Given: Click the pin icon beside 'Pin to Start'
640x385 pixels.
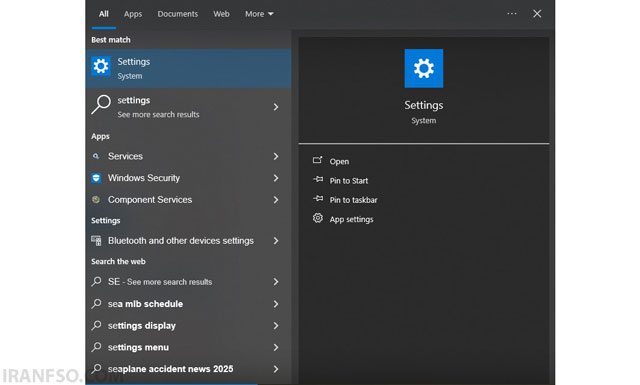Looking at the screenshot, I should [318, 180].
